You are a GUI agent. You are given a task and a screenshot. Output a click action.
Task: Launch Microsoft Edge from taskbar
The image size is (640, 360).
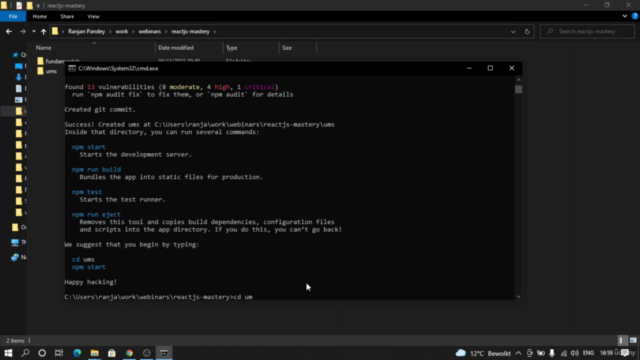click(77, 353)
